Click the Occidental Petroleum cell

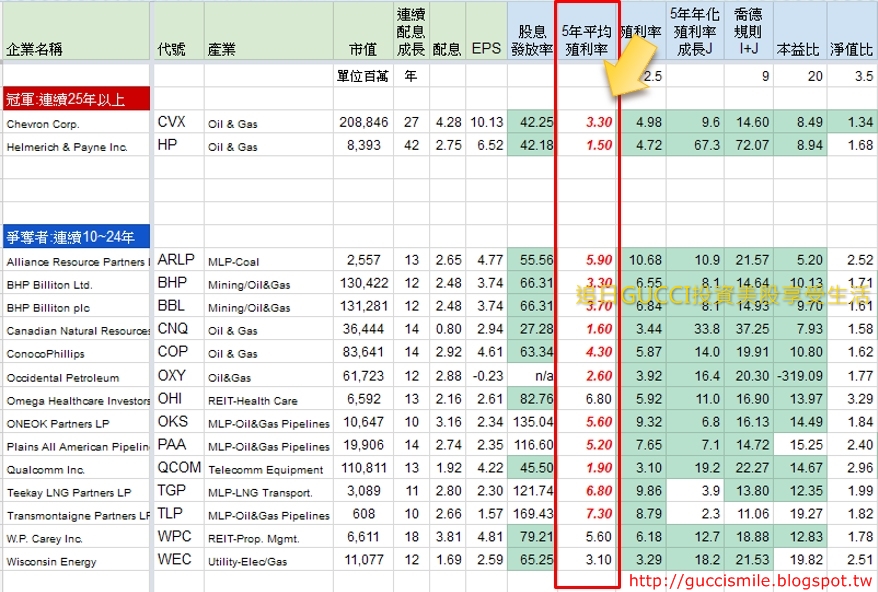[x=76, y=375]
